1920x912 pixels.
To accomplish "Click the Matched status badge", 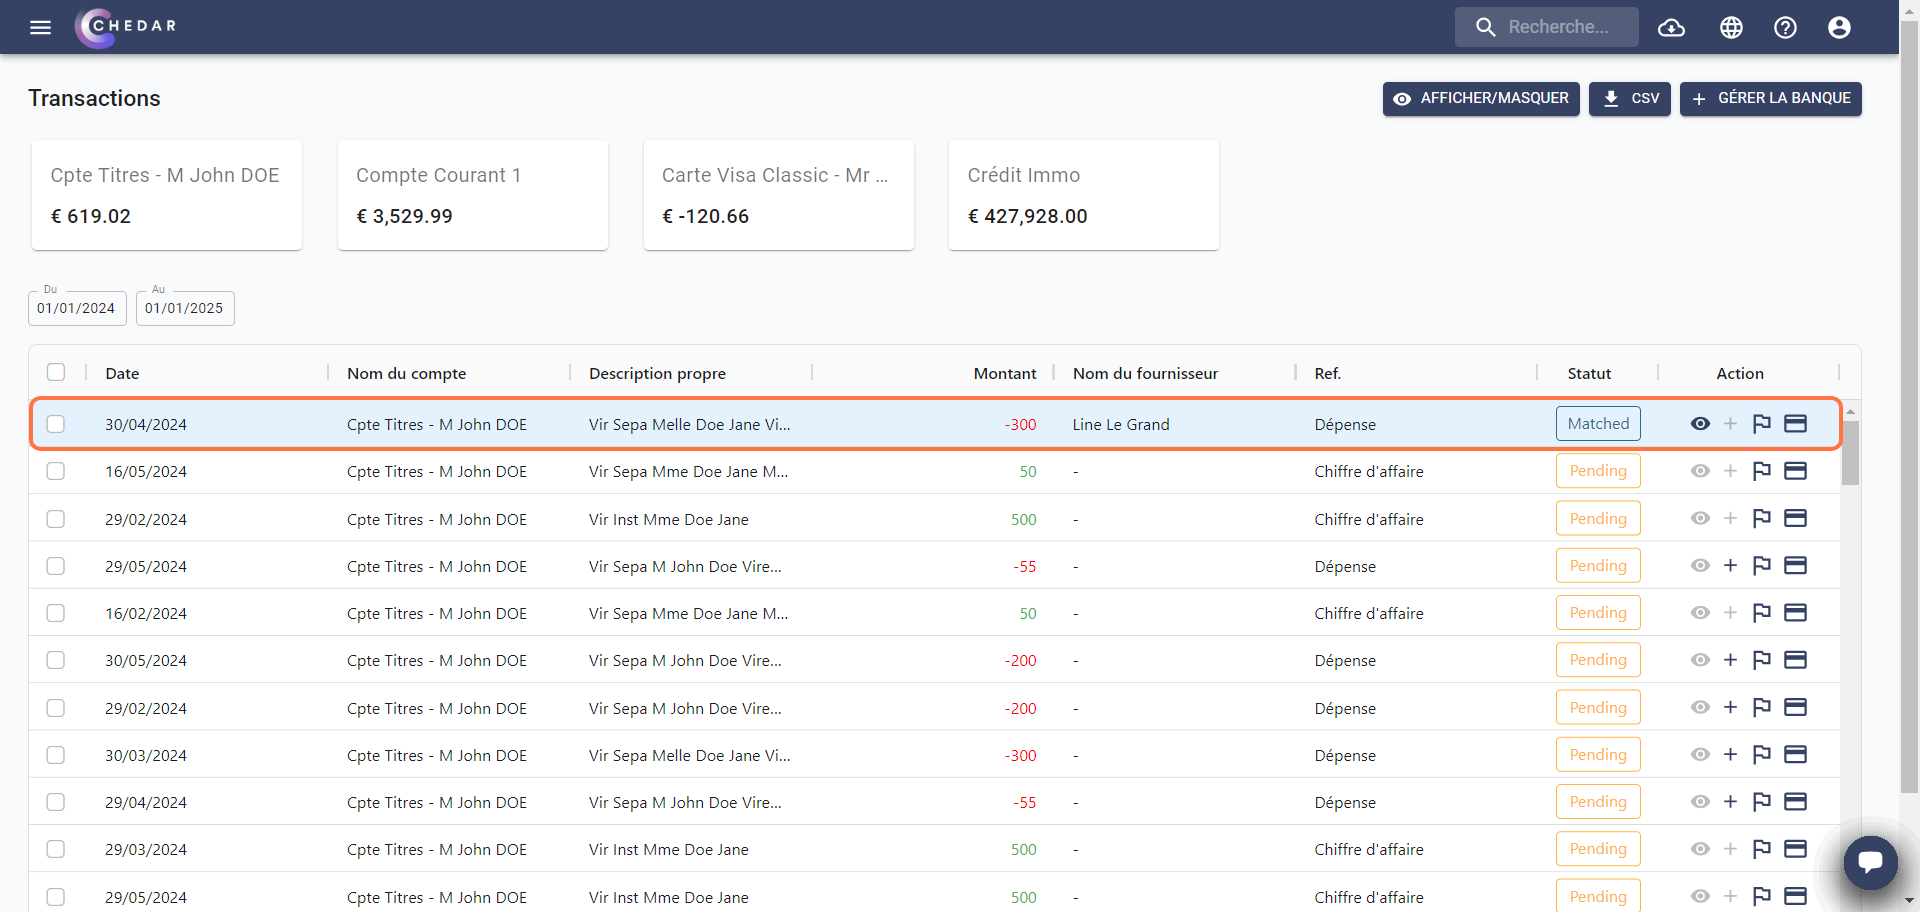I will [x=1598, y=424].
